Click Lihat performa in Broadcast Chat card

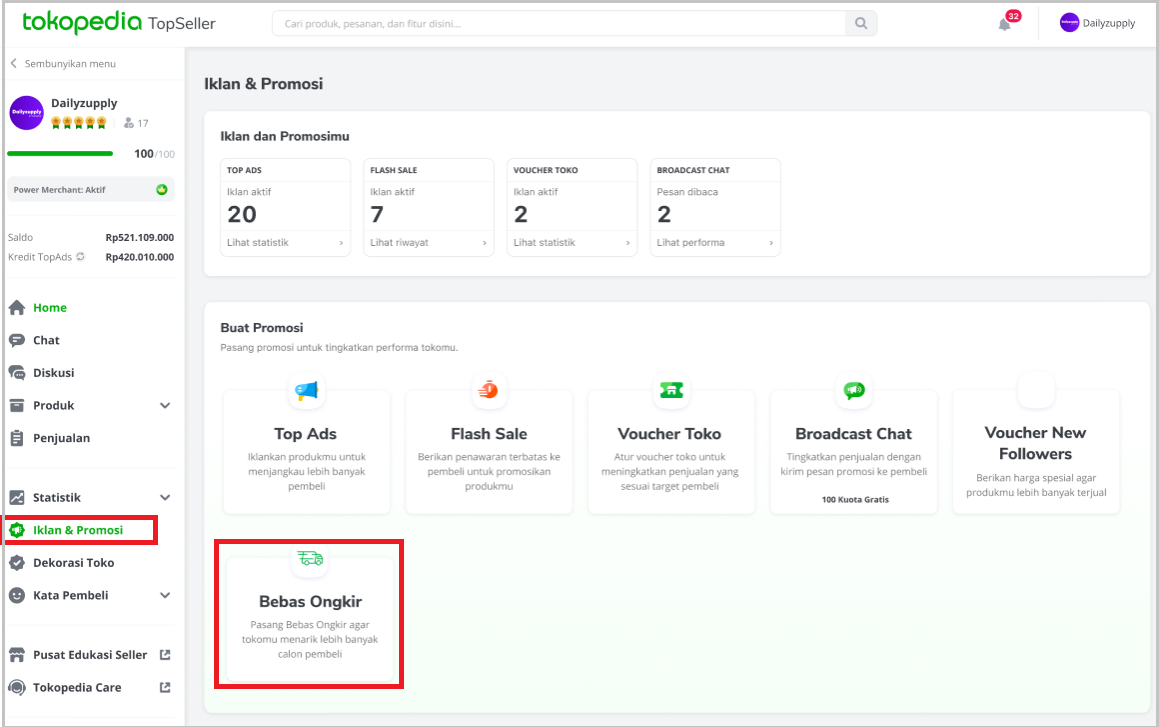690,242
